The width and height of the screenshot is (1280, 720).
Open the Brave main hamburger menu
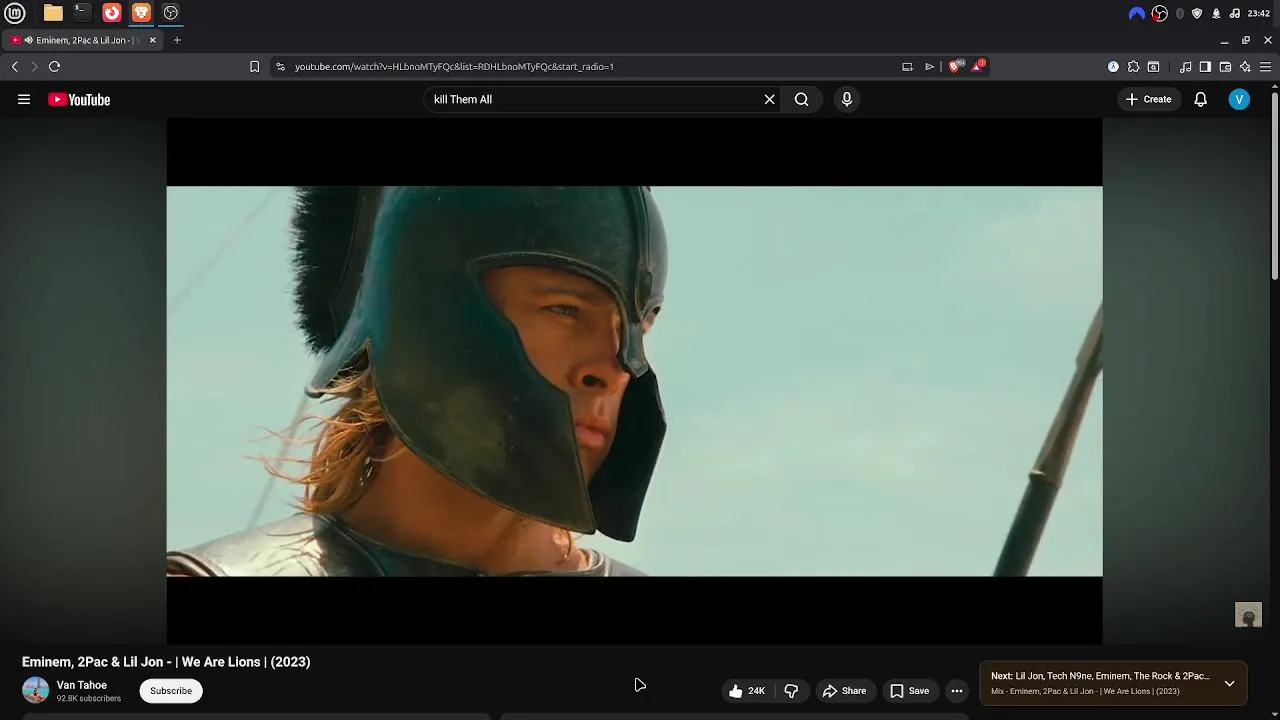tap(1265, 67)
